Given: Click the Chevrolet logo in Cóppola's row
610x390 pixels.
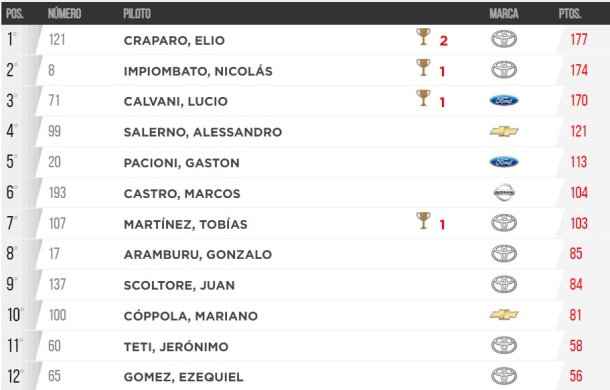Looking at the screenshot, I should click(x=504, y=315).
